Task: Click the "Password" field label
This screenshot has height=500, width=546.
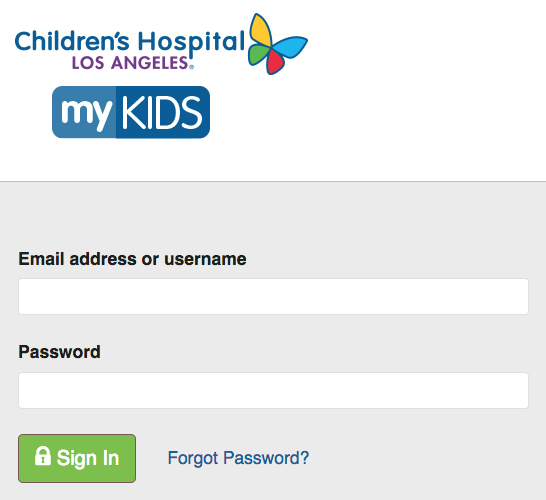Action: pos(59,352)
